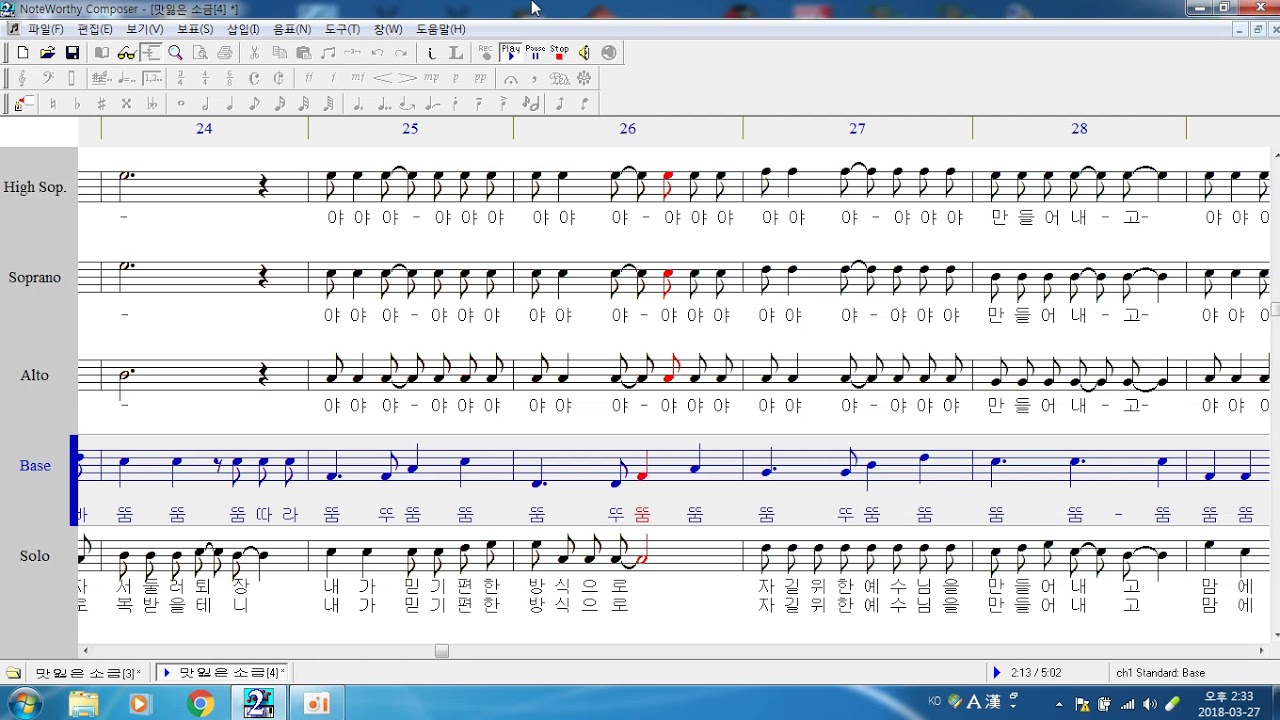The image size is (1280, 720).
Task: Open the 도움말(H) menu
Action: click(x=441, y=29)
